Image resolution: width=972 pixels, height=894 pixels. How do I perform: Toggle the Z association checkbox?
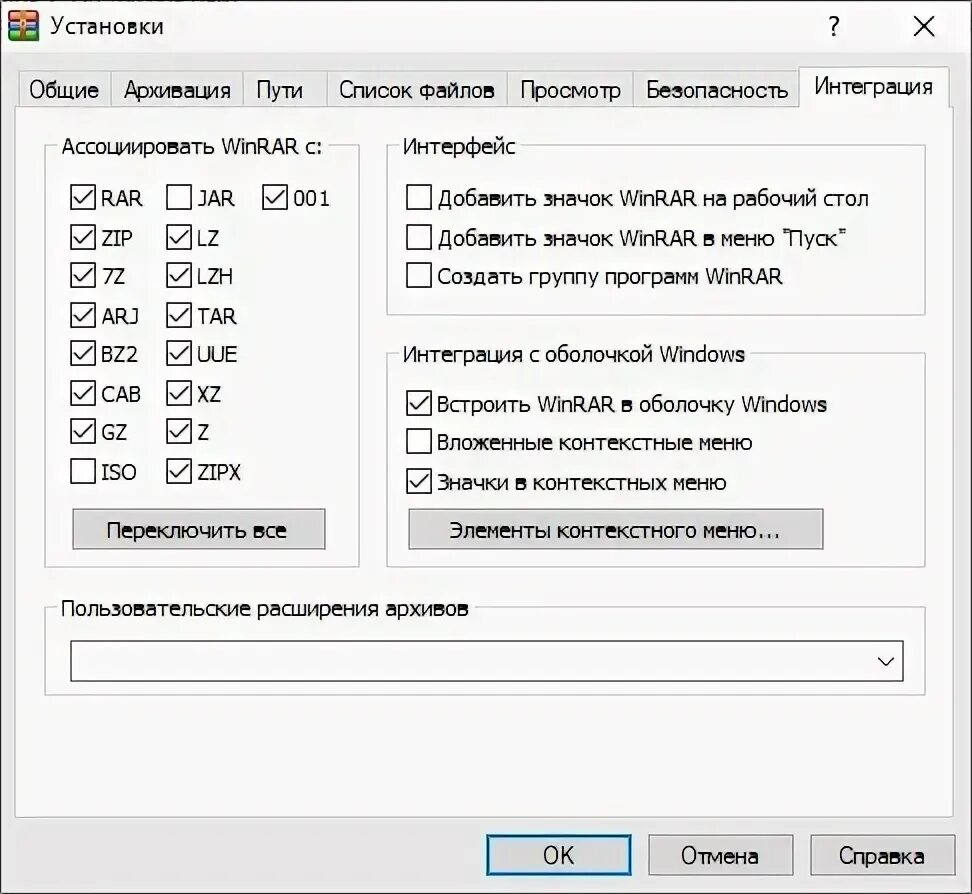(x=179, y=432)
